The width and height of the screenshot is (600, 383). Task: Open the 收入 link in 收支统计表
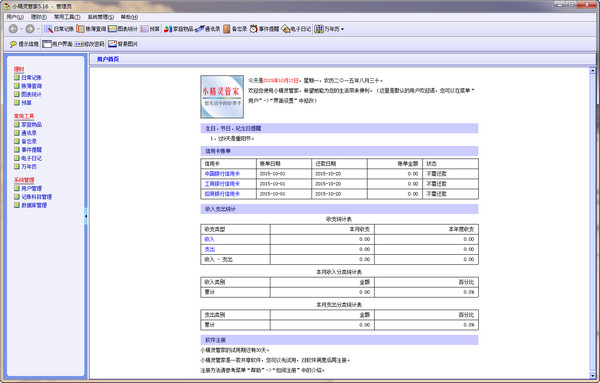point(210,239)
